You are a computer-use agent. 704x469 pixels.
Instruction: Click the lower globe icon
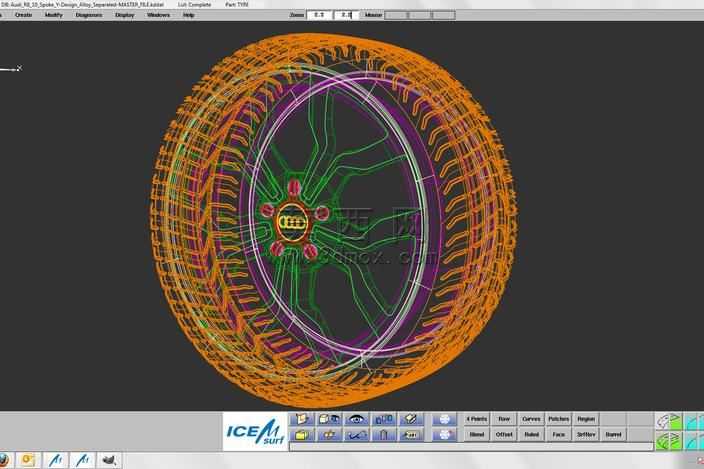(444, 434)
